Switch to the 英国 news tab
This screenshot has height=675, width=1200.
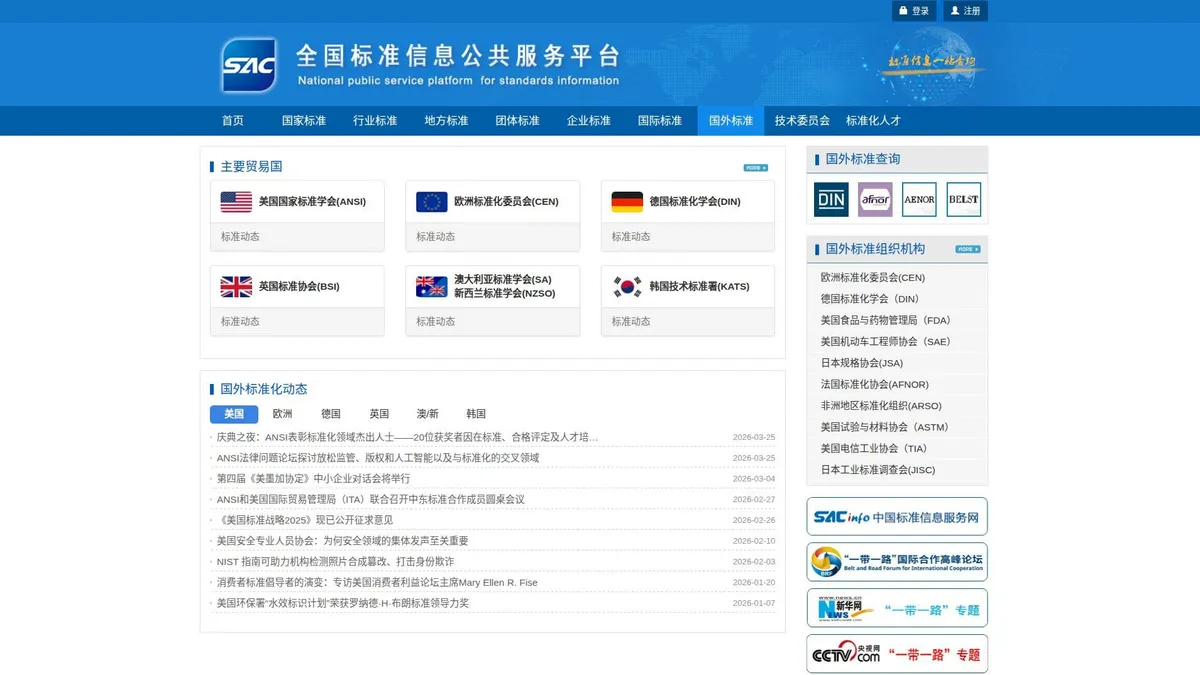tap(379, 414)
